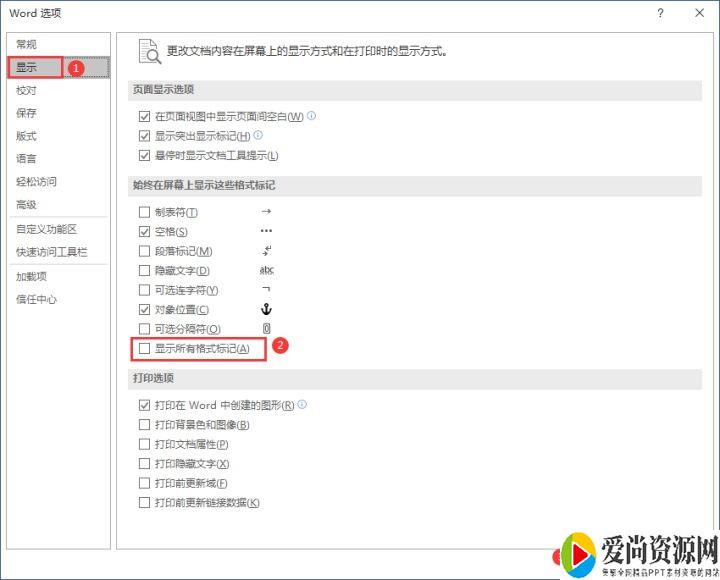The image size is (720, 580).
Task: Close the Word 选项 dialog
Action: click(698, 13)
